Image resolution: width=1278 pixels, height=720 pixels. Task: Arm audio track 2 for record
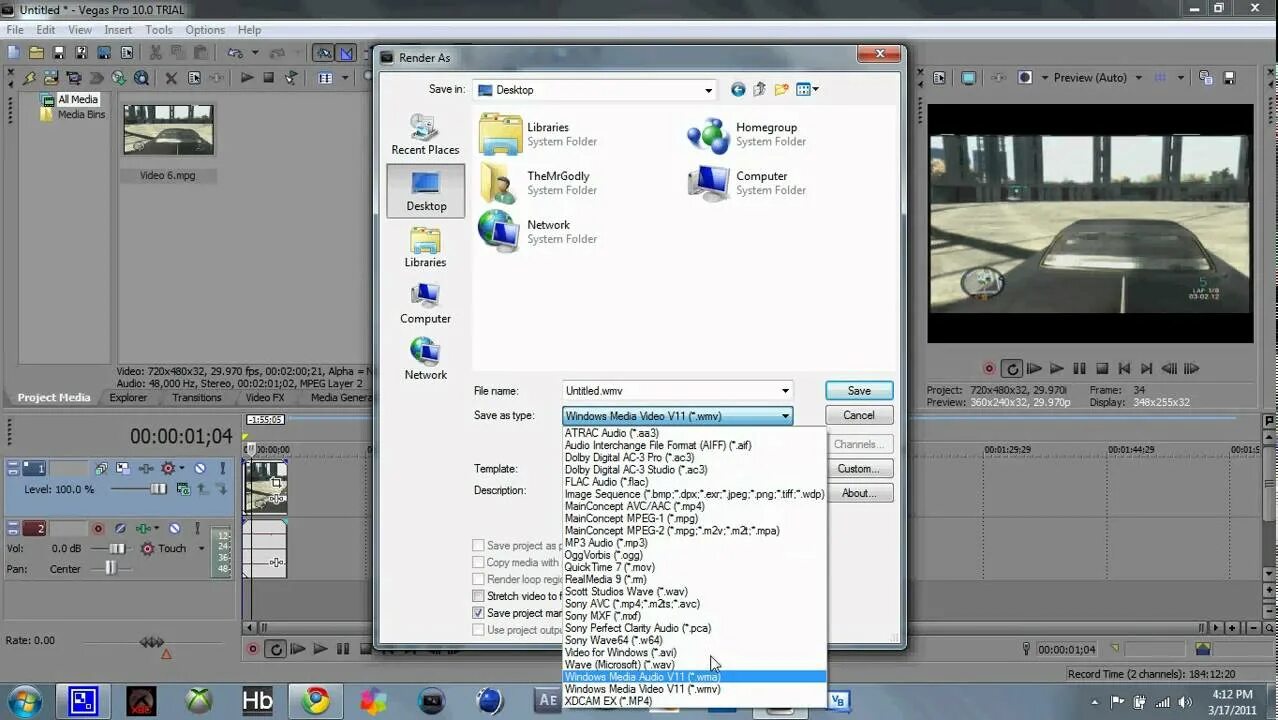pos(98,529)
